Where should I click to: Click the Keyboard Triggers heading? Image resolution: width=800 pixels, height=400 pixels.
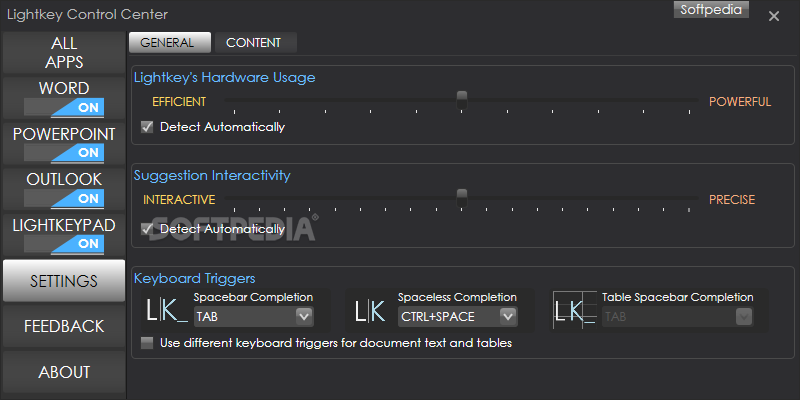click(x=194, y=278)
